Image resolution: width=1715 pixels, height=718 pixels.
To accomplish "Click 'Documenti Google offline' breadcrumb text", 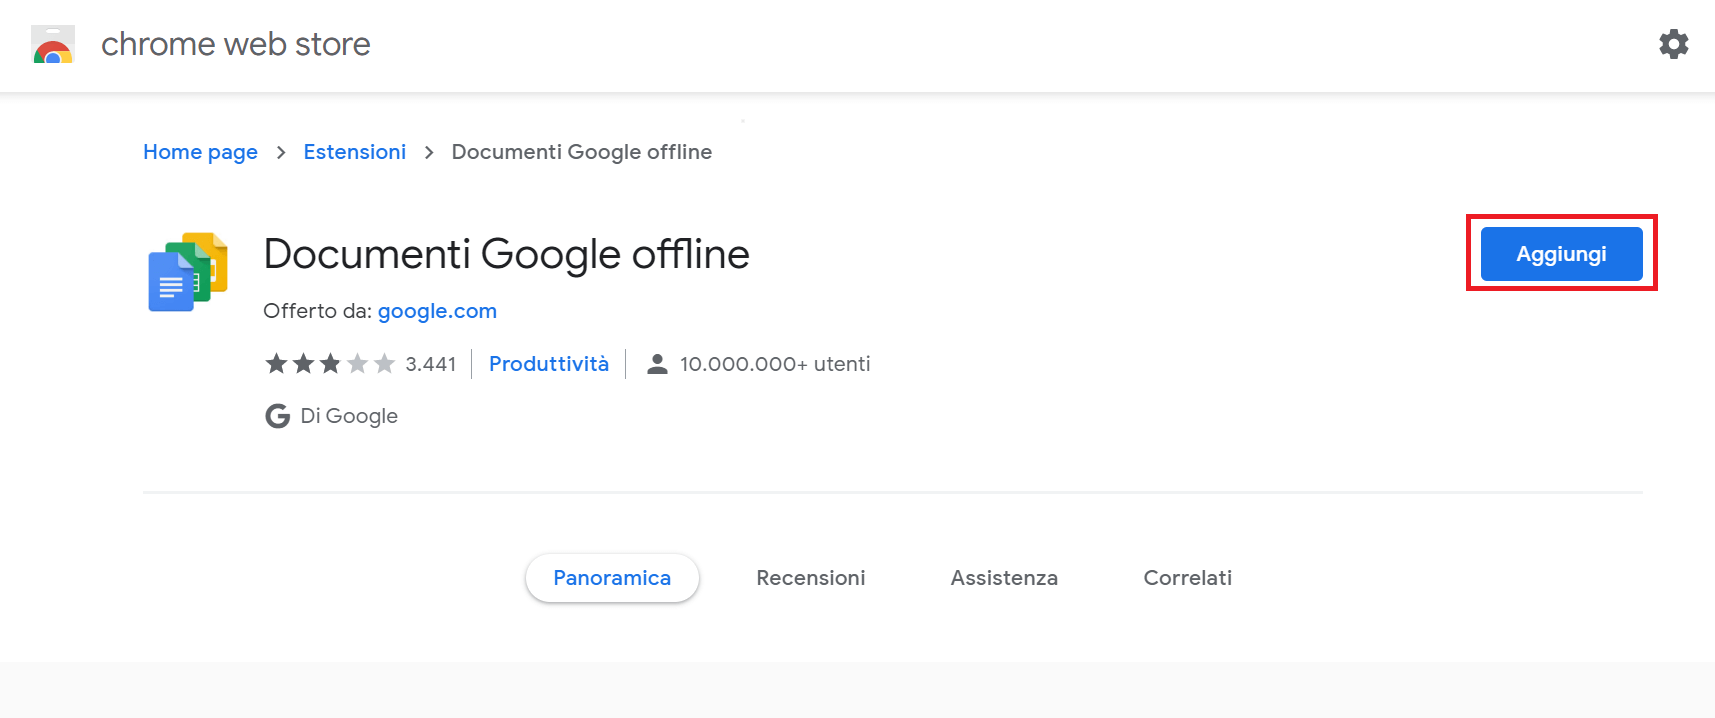I will pyautogui.click(x=582, y=152).
